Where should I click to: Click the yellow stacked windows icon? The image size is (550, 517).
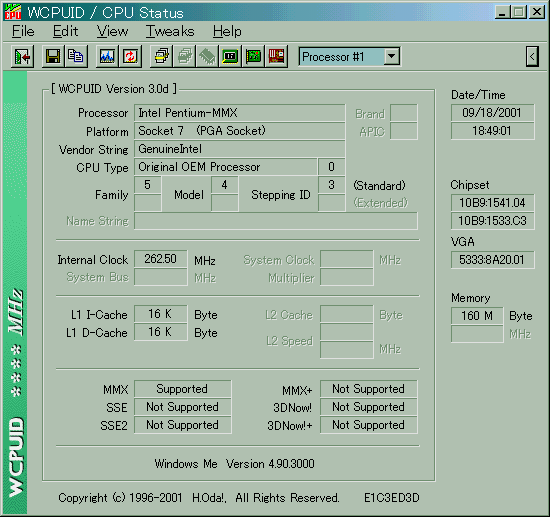click(161, 56)
